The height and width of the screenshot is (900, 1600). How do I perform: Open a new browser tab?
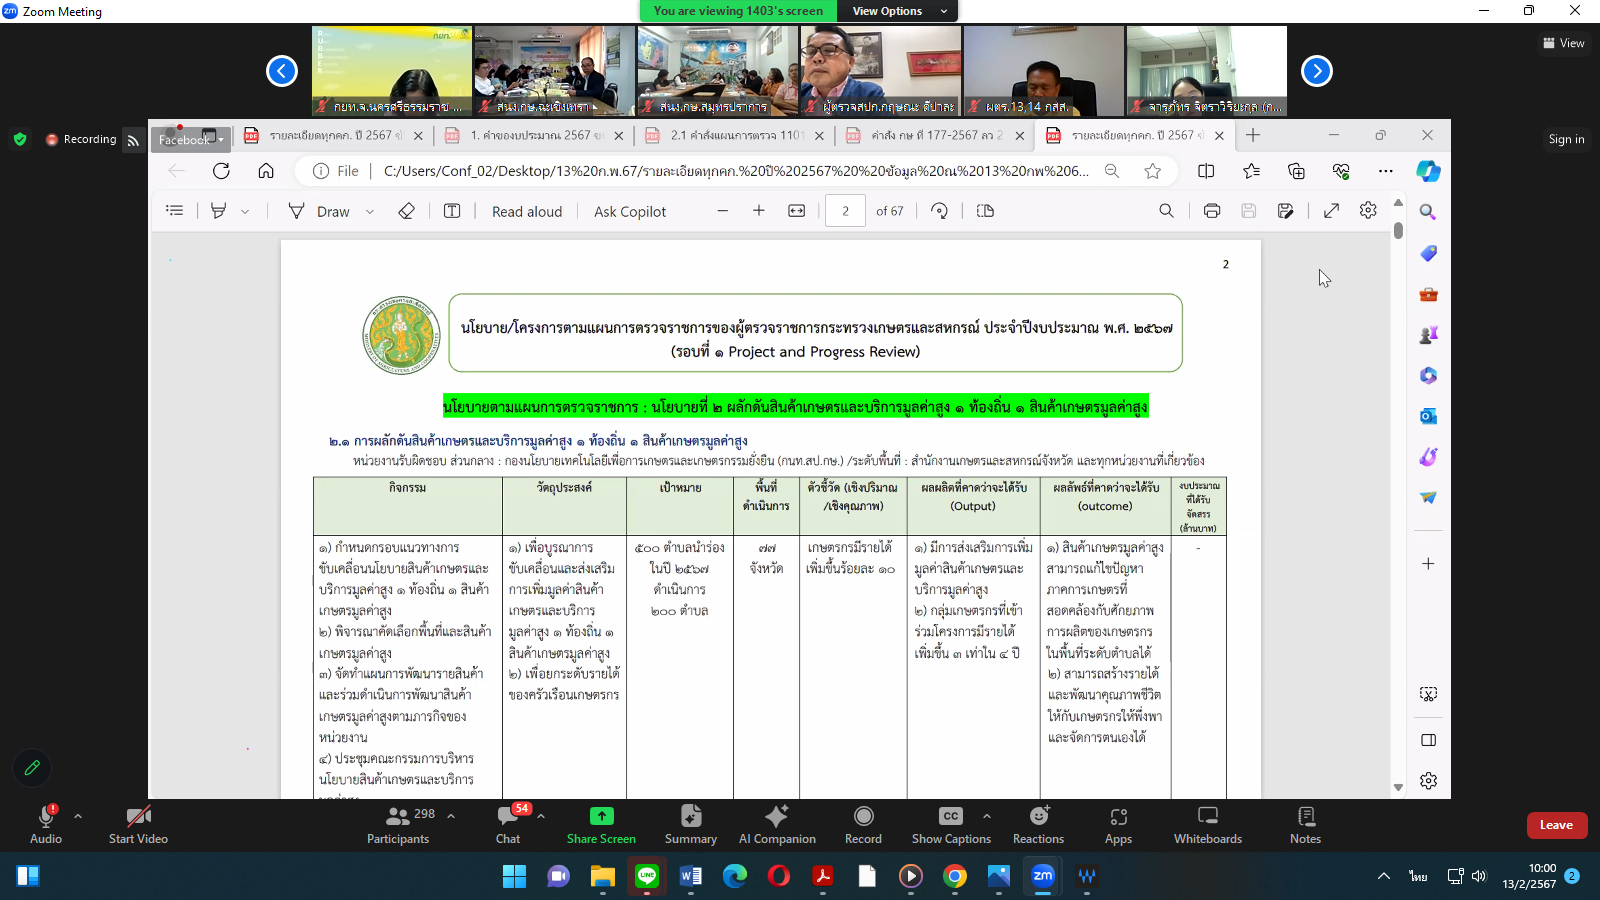tap(1253, 135)
